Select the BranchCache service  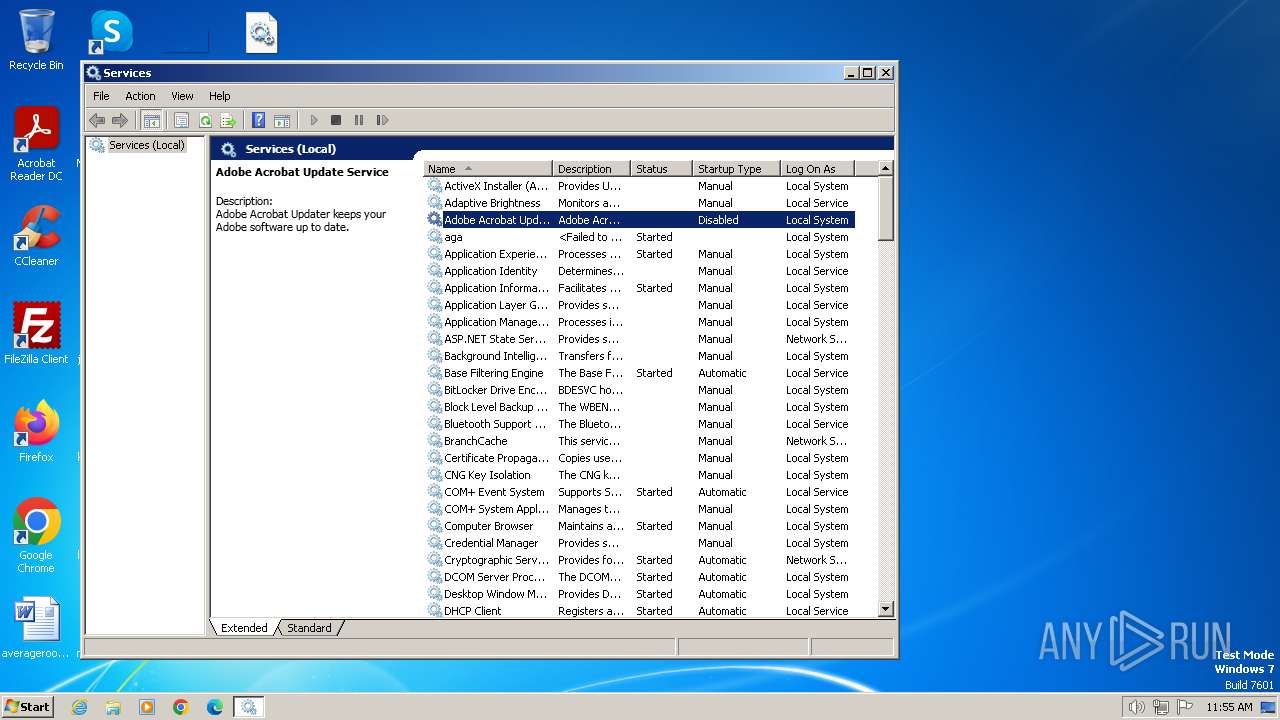[639, 441]
